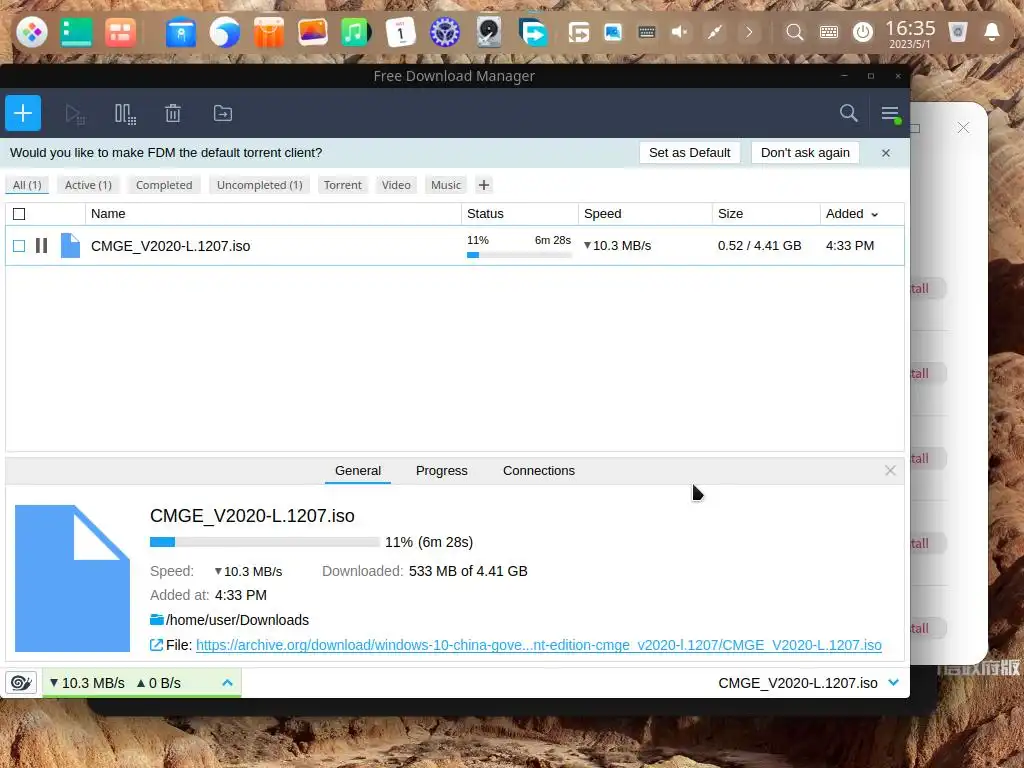The height and width of the screenshot is (768, 1024).
Task: Click the large blue file thumbnail in details
Action: click(72, 578)
